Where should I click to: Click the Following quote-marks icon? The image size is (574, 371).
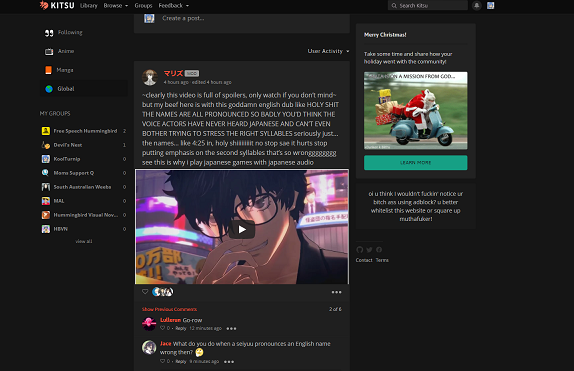tap(49, 33)
